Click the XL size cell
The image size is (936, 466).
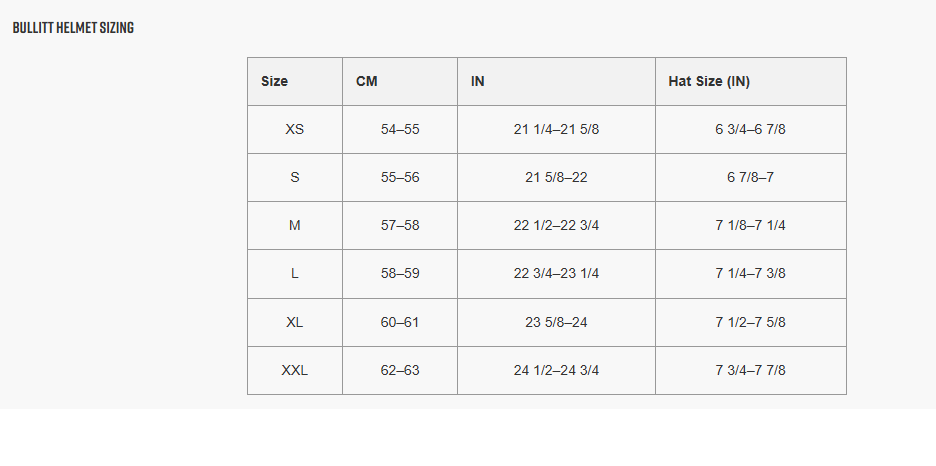click(x=295, y=322)
